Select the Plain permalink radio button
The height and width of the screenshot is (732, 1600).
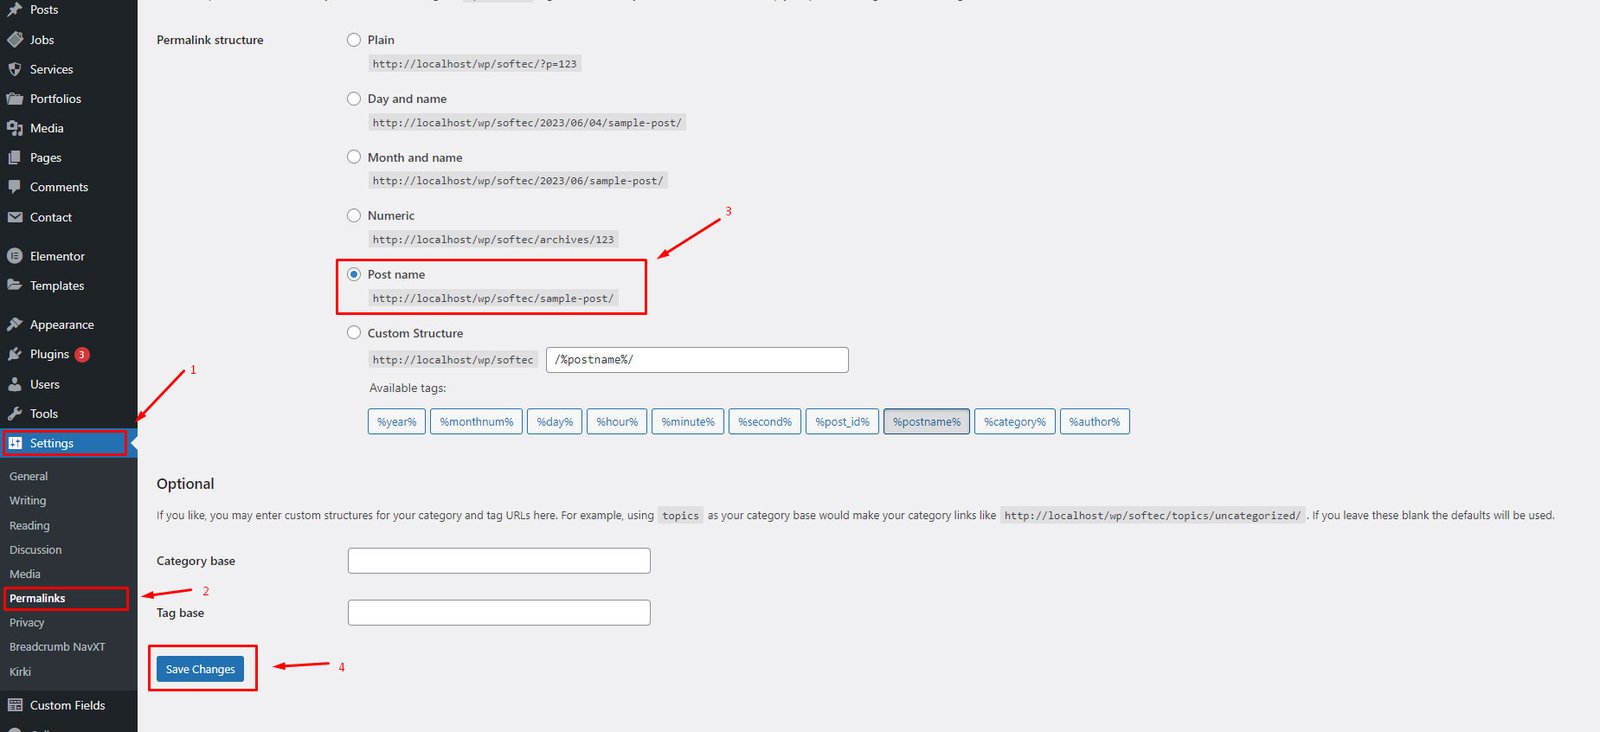pyautogui.click(x=354, y=40)
